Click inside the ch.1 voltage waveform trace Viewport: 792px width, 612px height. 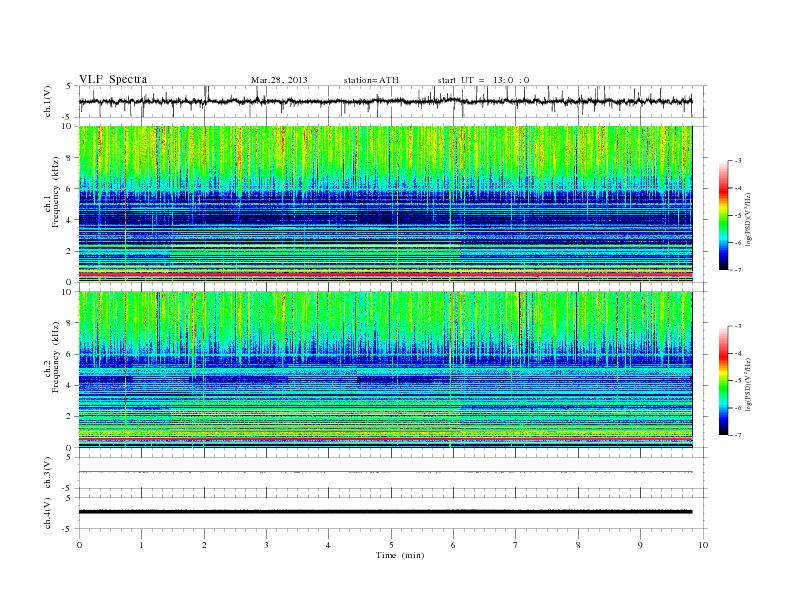tap(385, 101)
